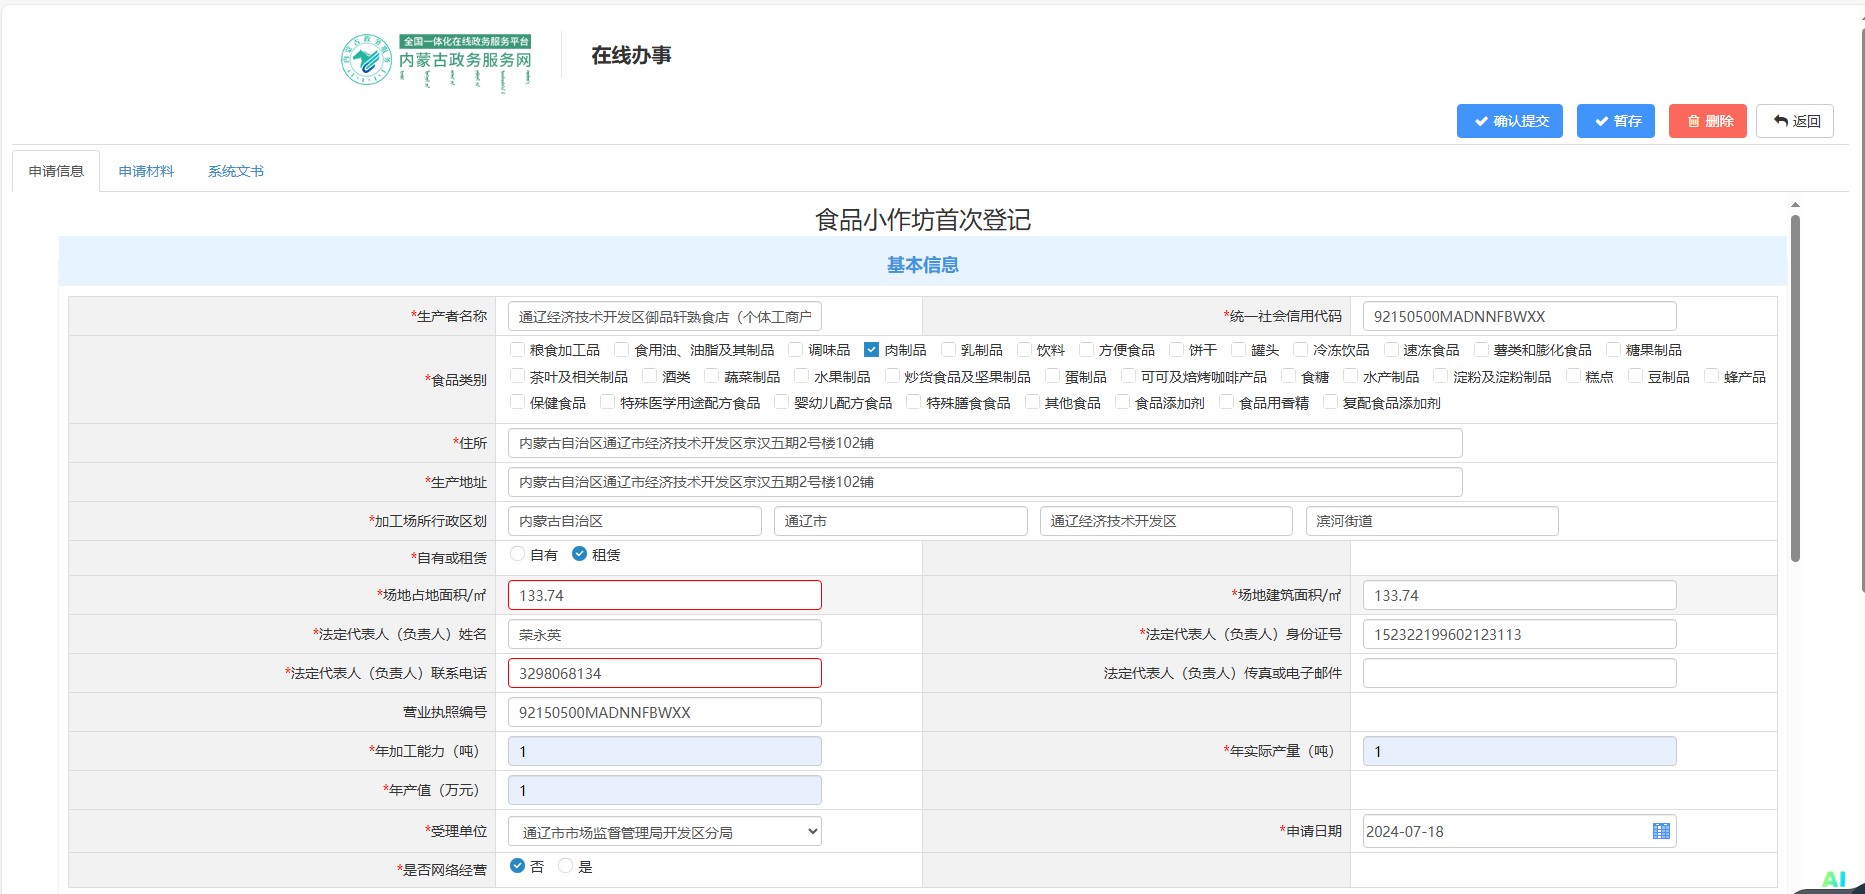This screenshot has width=1865, height=894.
Task: Delete the application with 删除 button
Action: [1707, 121]
